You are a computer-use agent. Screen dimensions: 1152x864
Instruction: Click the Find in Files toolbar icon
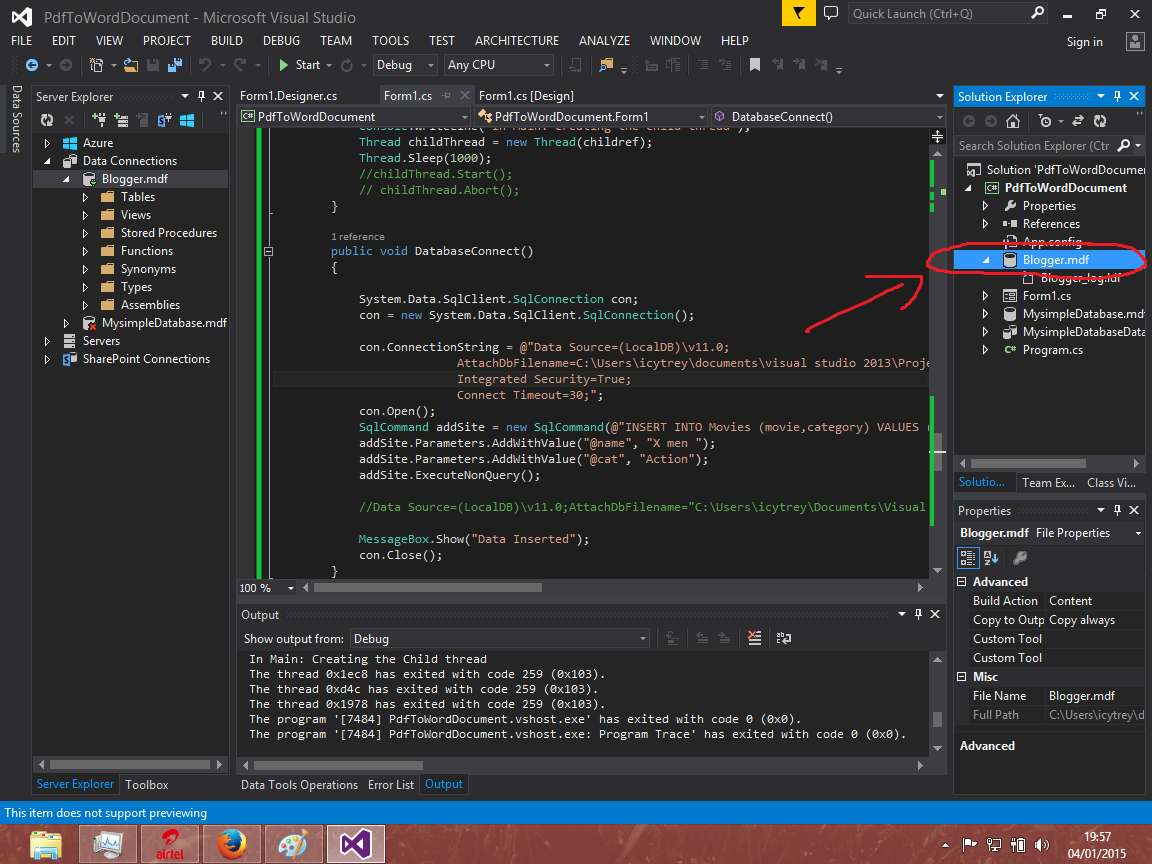(606, 65)
